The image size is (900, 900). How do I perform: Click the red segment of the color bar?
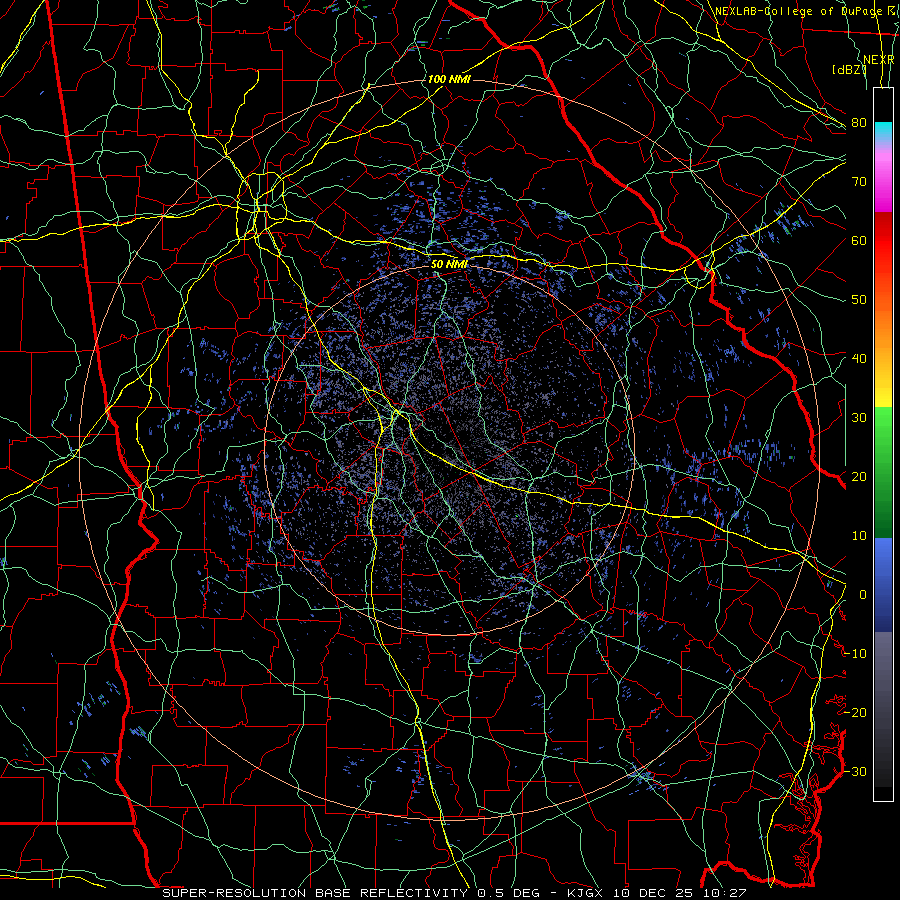coord(883,241)
